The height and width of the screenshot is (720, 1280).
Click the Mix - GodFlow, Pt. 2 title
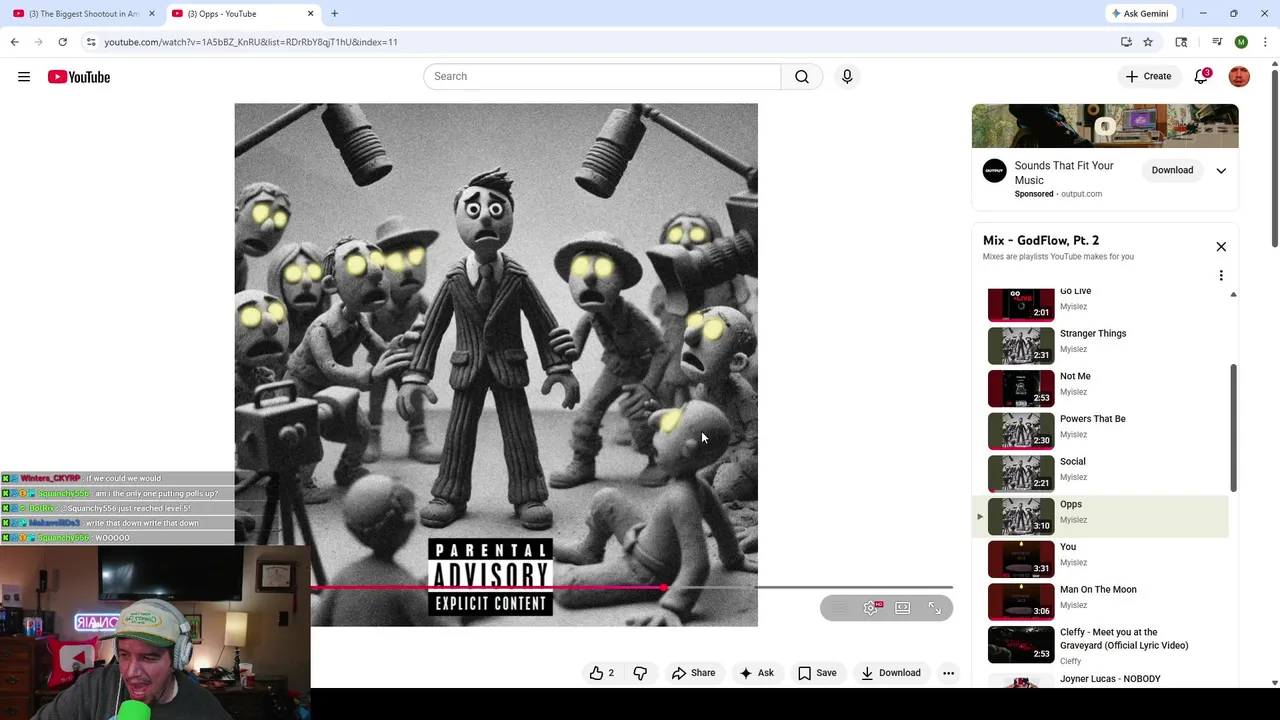click(1041, 240)
